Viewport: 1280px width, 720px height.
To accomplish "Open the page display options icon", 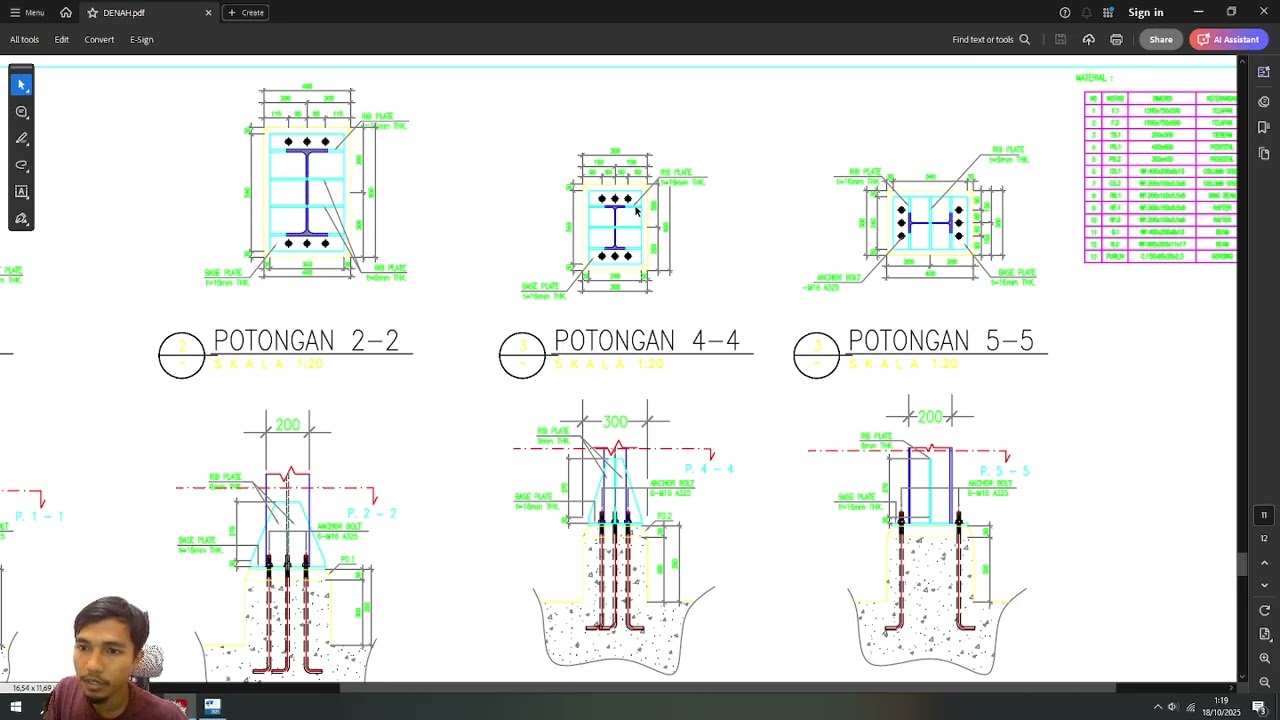I will 1264,635.
